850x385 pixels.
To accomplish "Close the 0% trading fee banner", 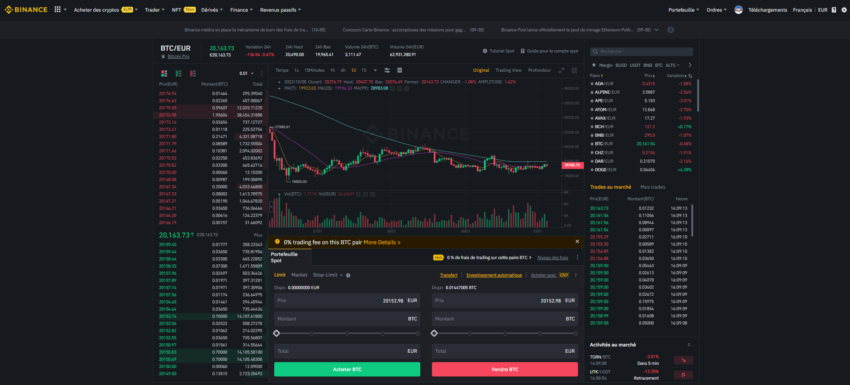I will (x=577, y=242).
